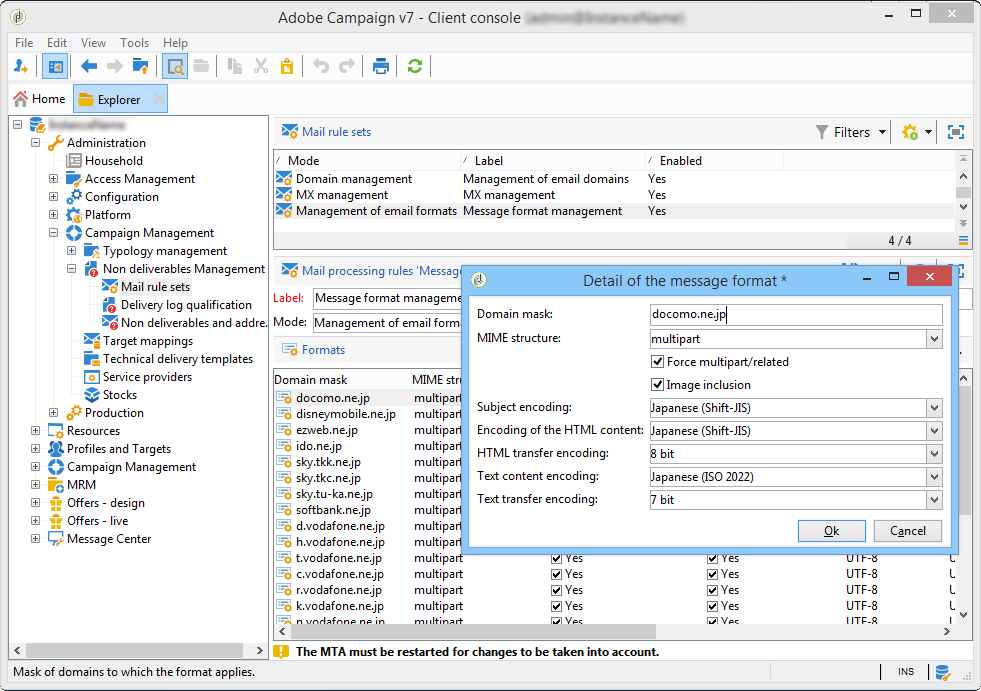Click the redo arrow icon
The height and width of the screenshot is (691, 981).
coord(347,66)
